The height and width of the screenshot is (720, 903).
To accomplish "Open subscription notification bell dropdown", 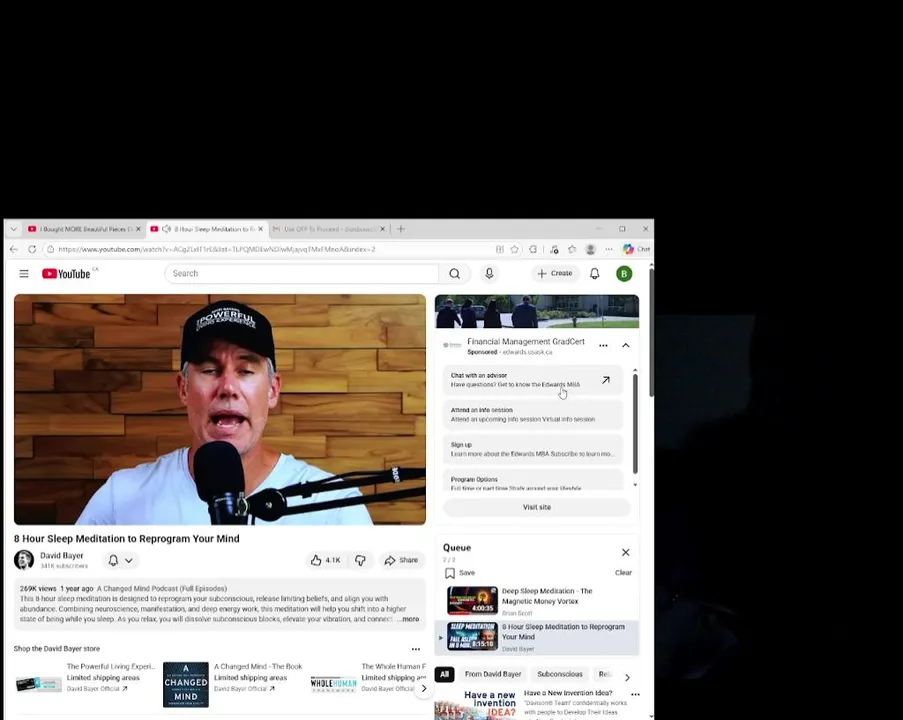I will pos(120,560).
